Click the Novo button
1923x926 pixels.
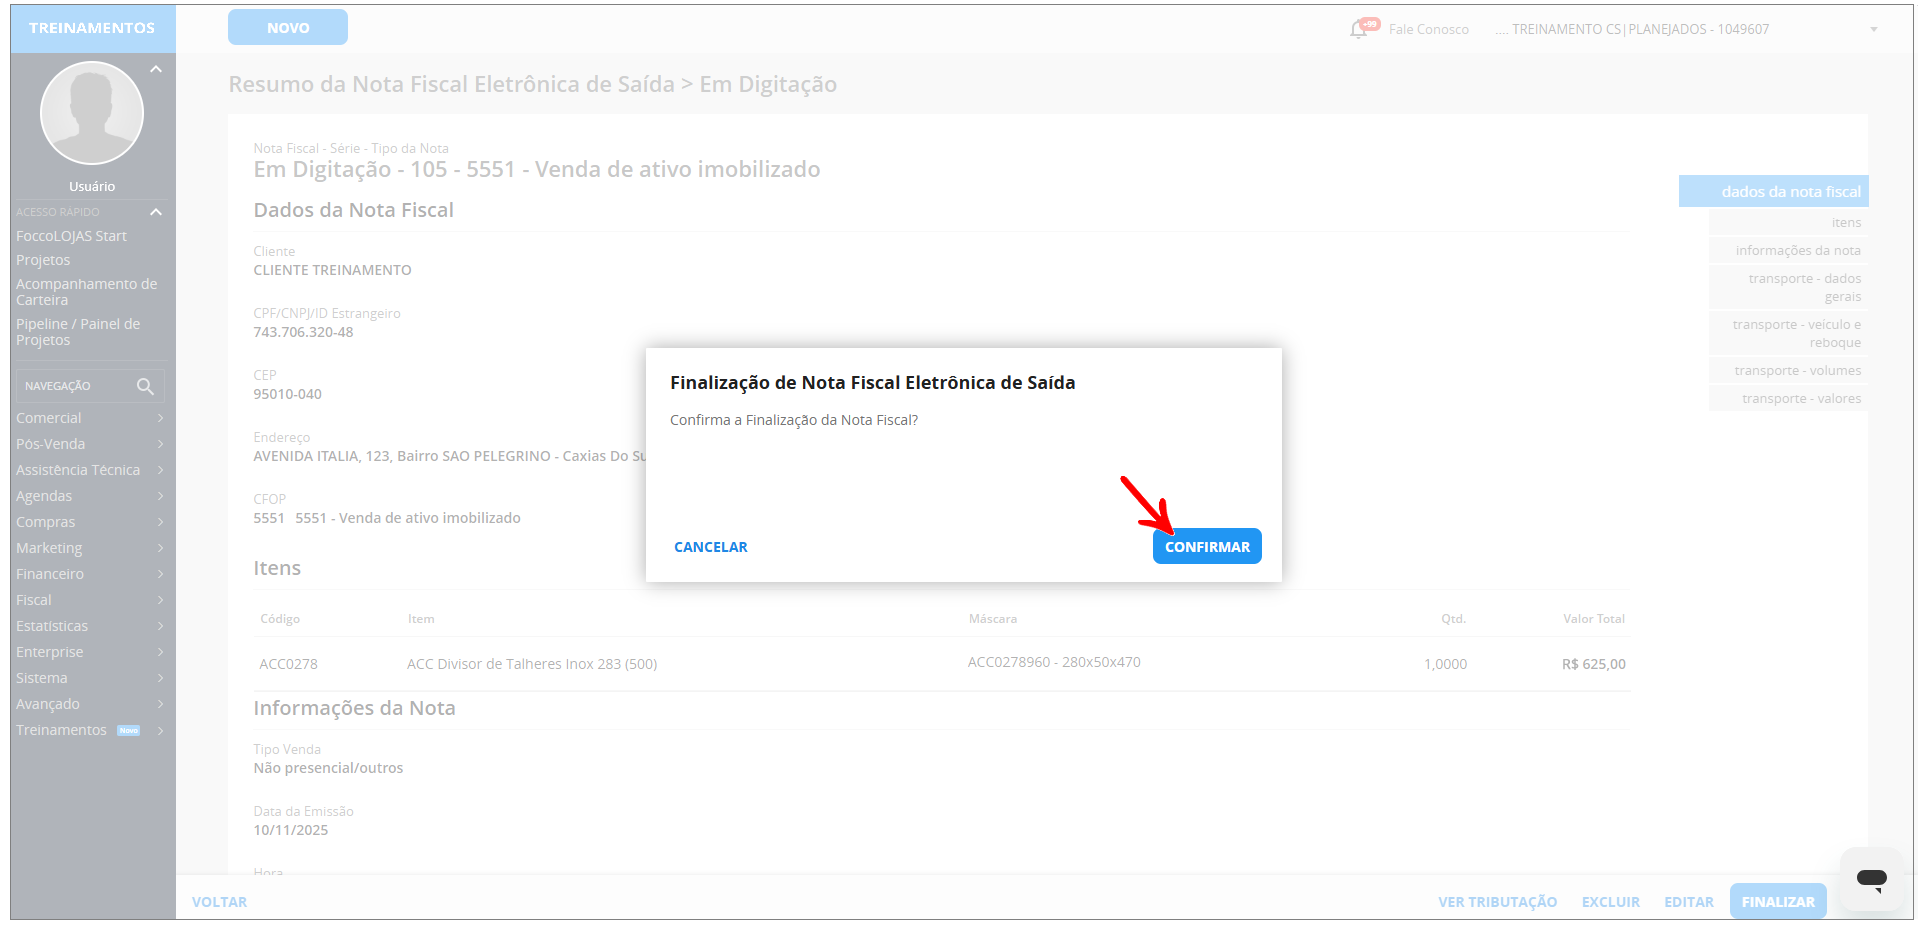[x=288, y=28]
